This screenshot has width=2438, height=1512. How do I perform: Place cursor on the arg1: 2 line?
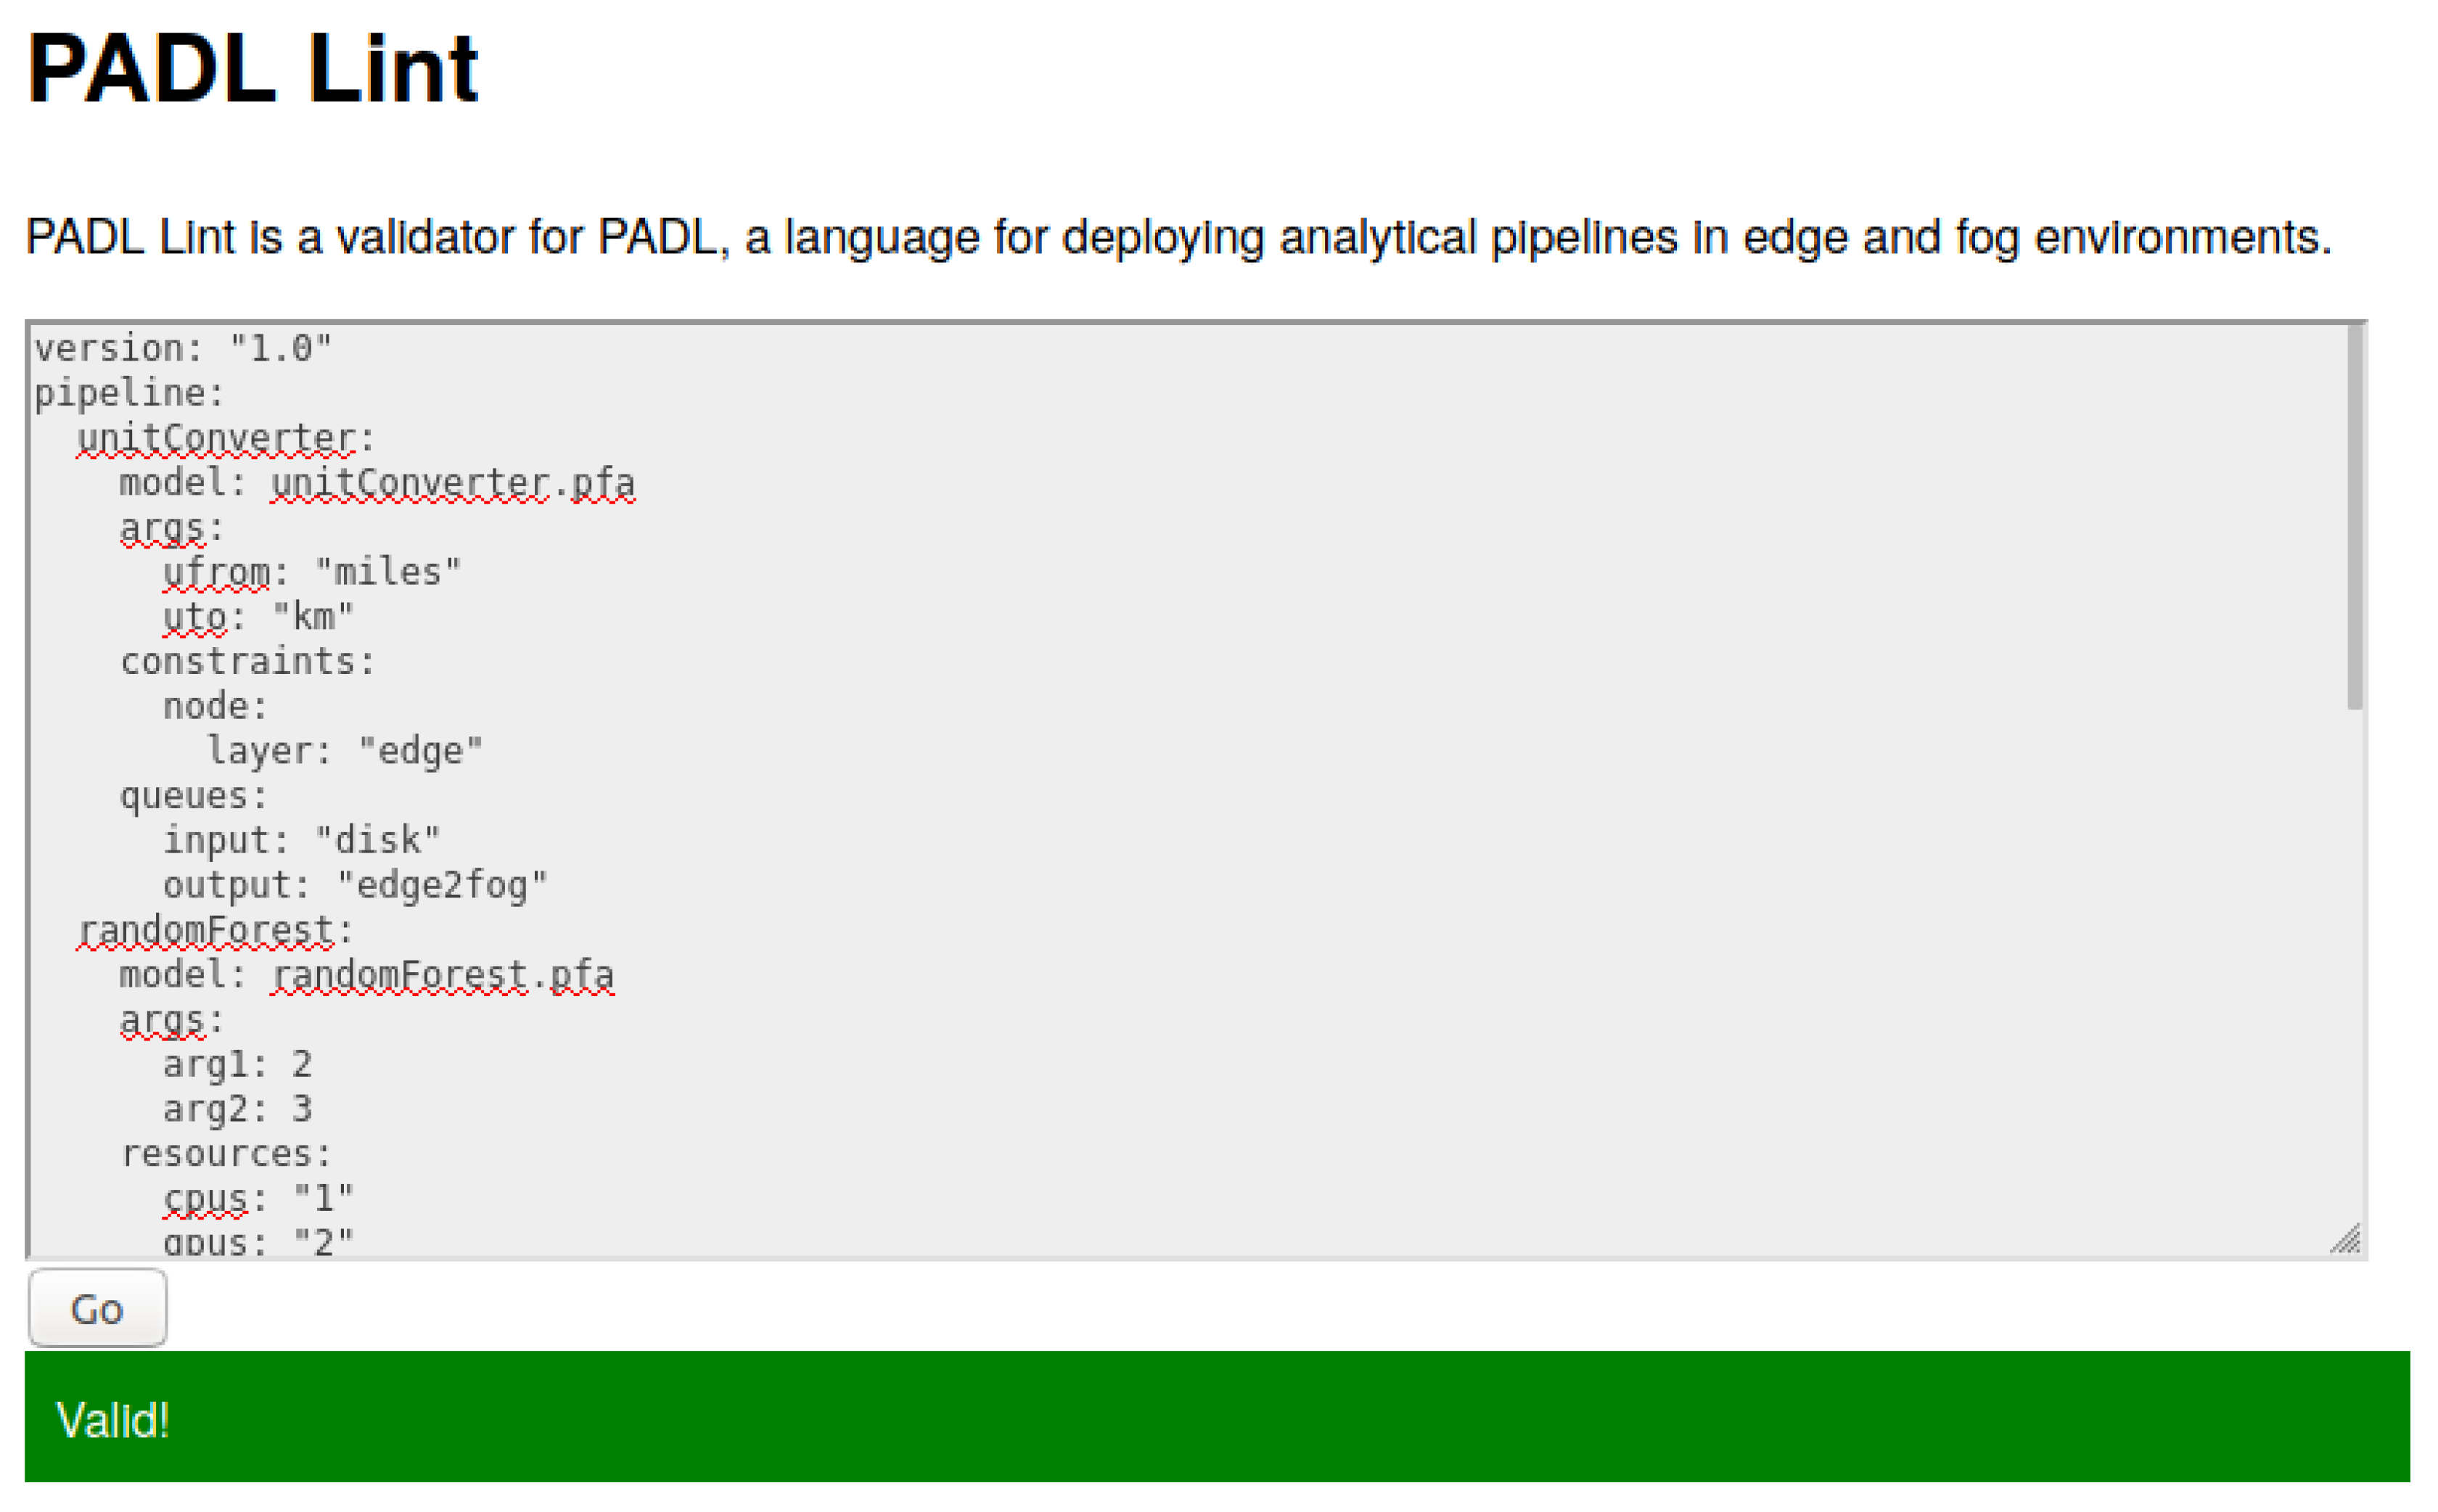(x=237, y=1065)
